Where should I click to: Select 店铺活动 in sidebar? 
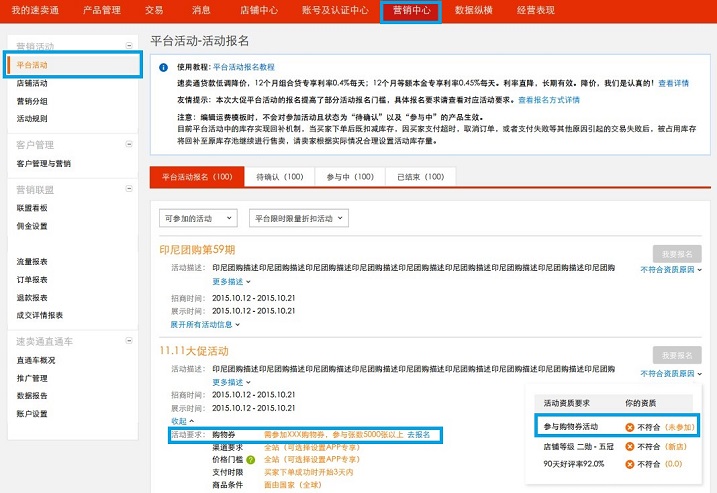point(32,83)
